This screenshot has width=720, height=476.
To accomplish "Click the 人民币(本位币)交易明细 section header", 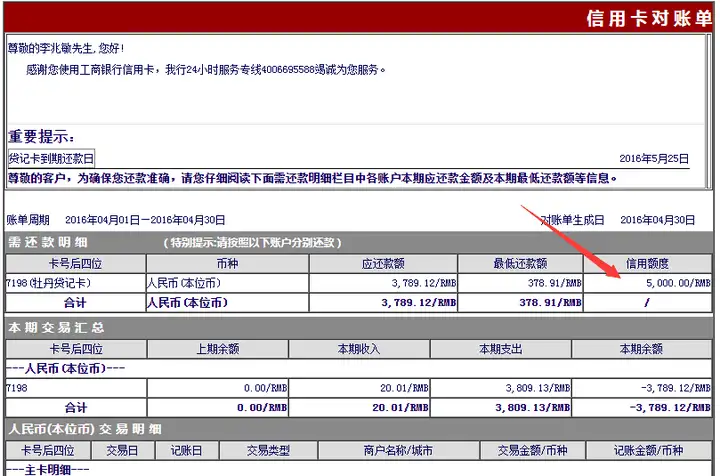I will point(85,429).
